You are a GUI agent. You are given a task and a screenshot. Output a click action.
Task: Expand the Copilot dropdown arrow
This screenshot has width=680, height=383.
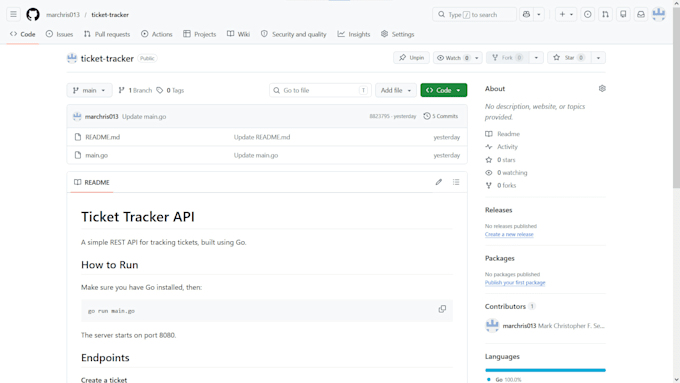[x=539, y=14]
